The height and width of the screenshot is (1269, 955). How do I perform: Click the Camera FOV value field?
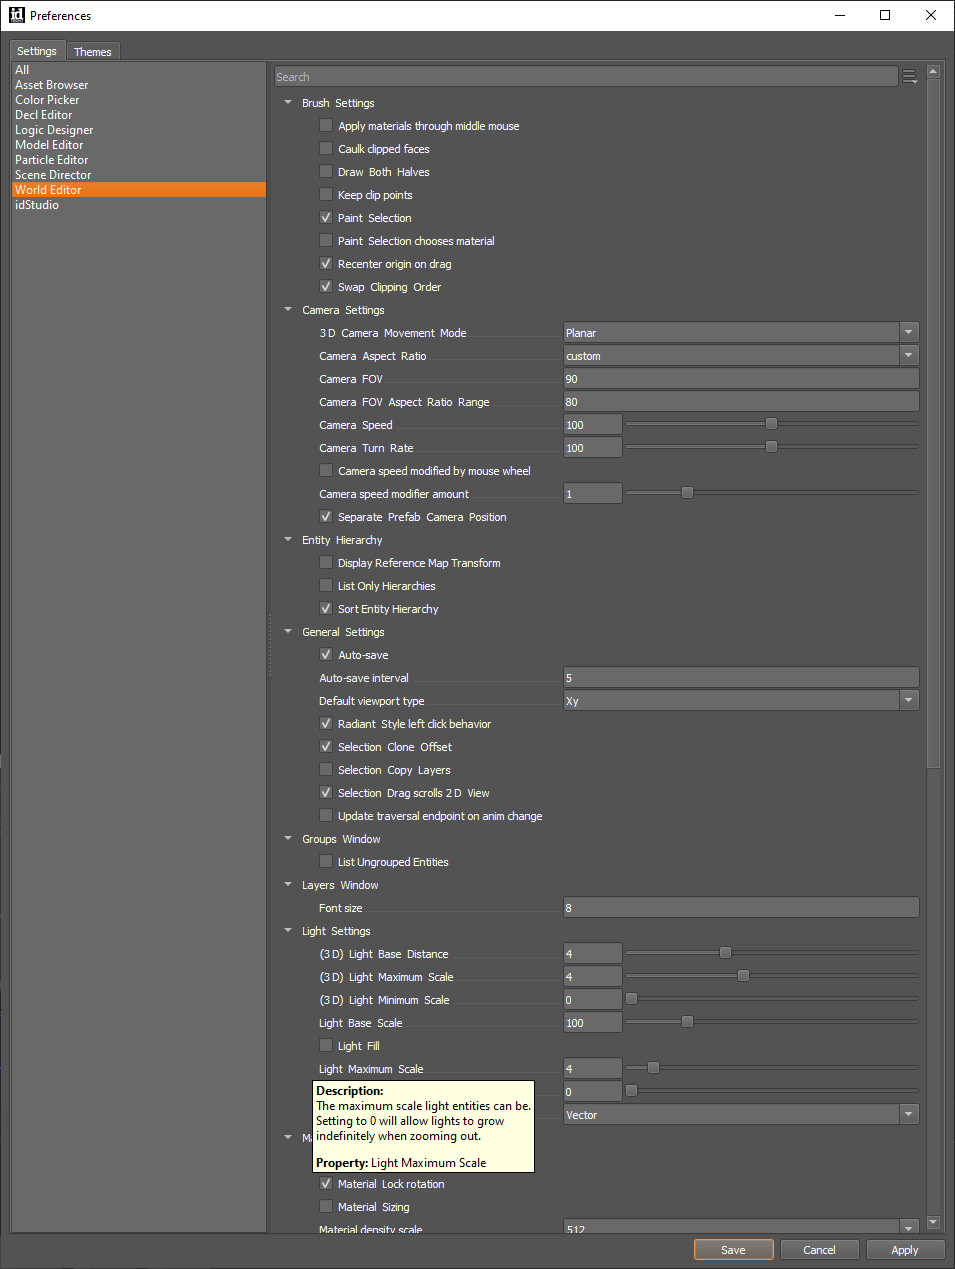[741, 379]
